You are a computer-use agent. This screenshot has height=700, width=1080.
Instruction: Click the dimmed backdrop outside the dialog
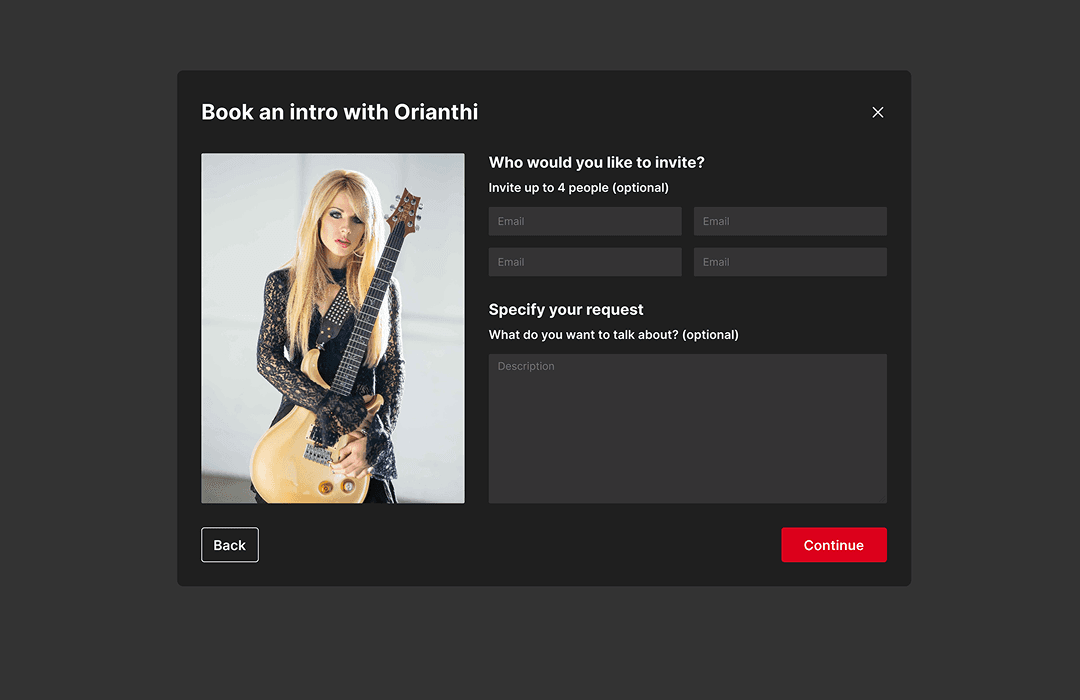tap(90, 350)
